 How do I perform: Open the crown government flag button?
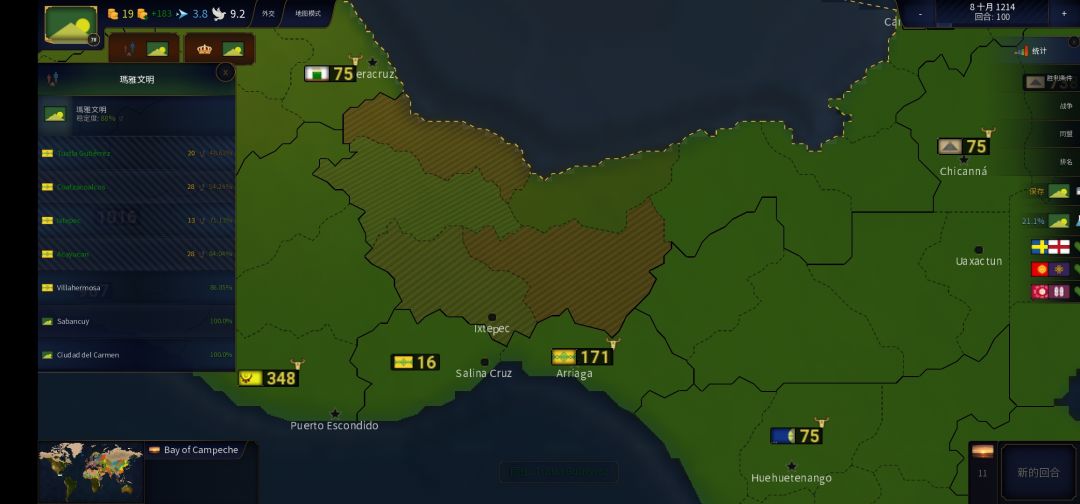tap(220, 49)
